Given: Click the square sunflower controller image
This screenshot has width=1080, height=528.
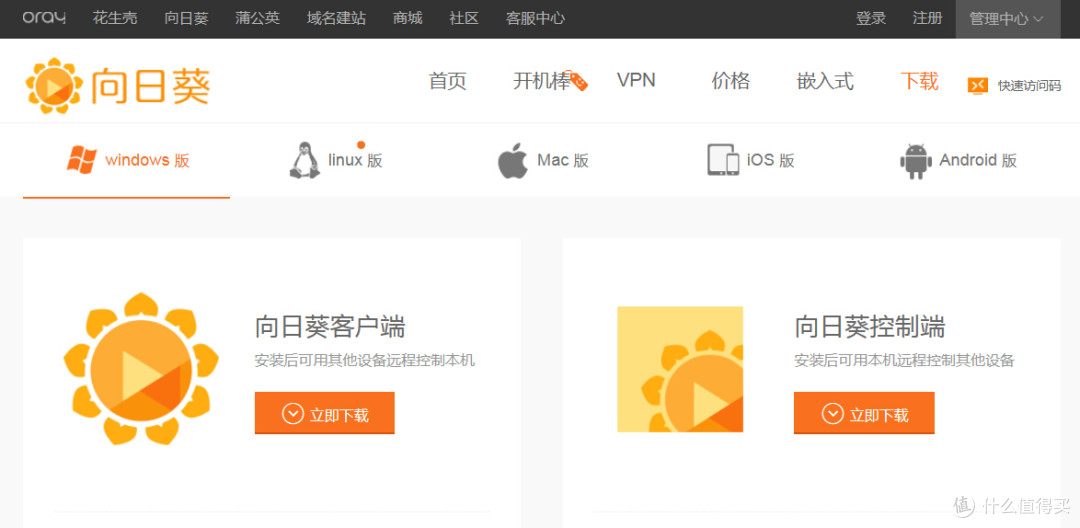Looking at the screenshot, I should pyautogui.click(x=680, y=369).
